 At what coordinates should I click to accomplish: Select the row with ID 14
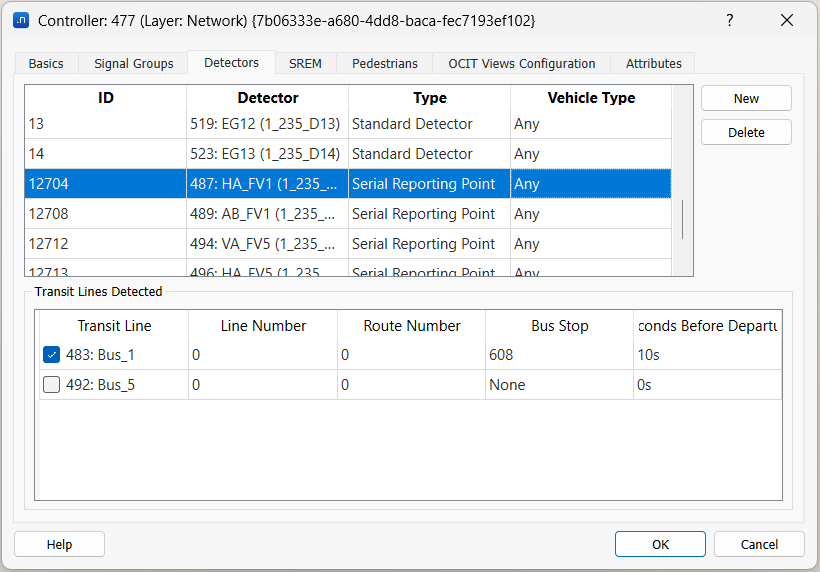(105, 154)
